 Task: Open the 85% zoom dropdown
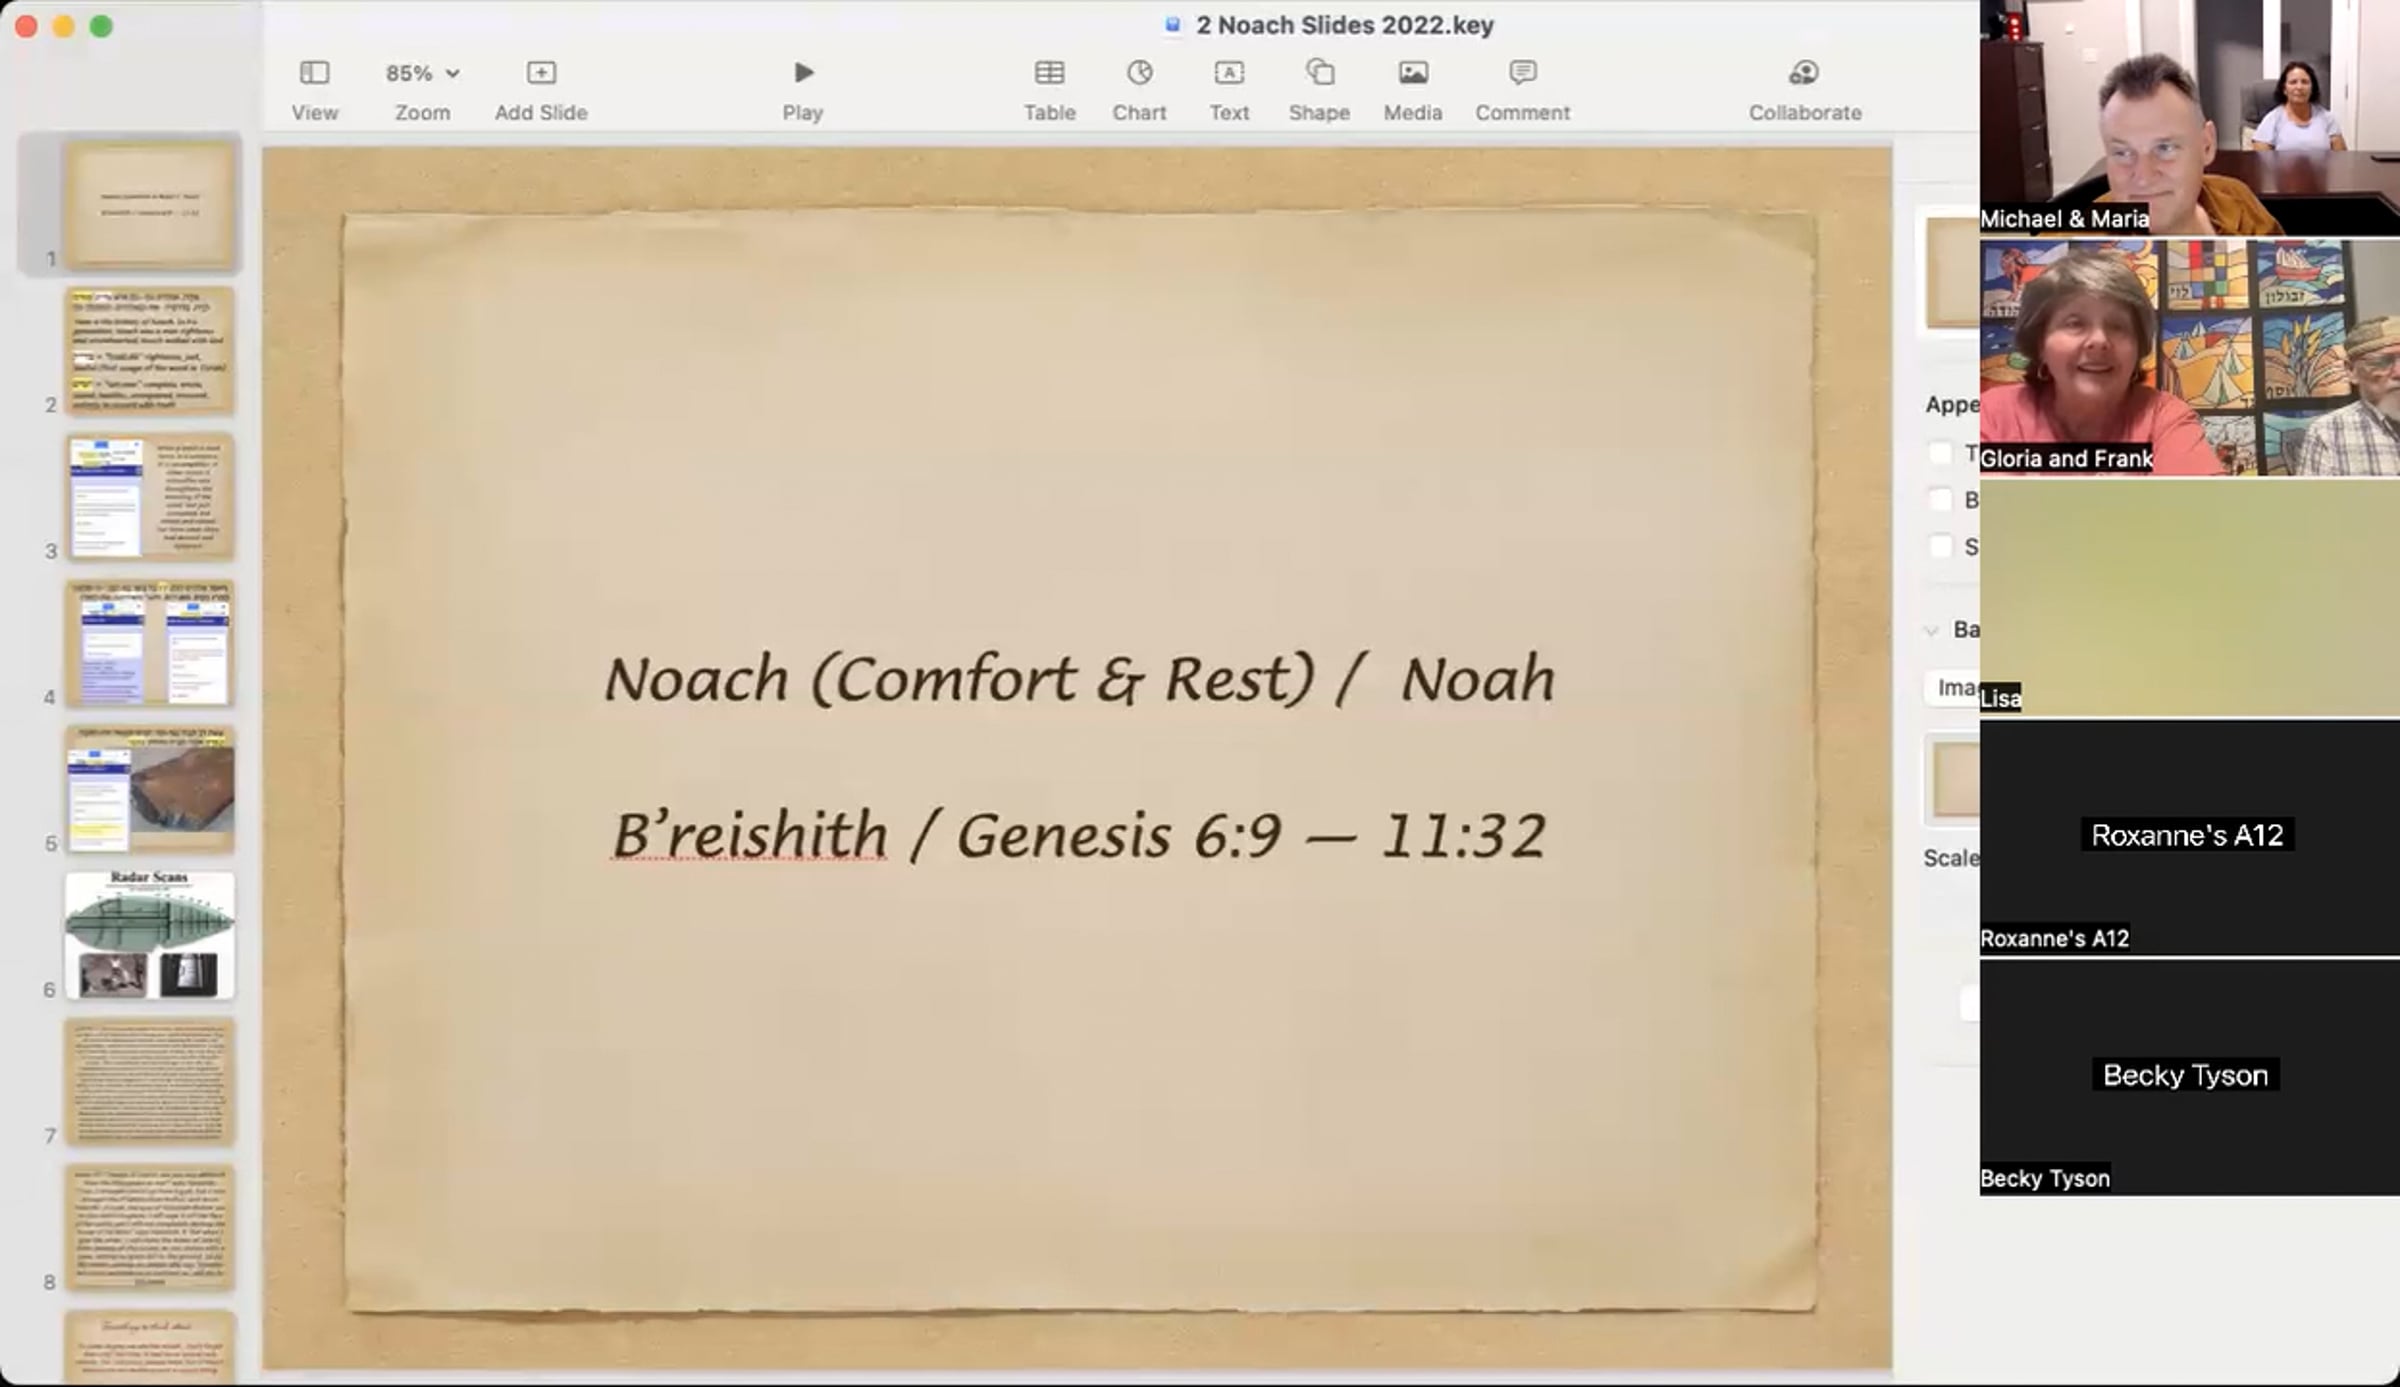coord(423,73)
